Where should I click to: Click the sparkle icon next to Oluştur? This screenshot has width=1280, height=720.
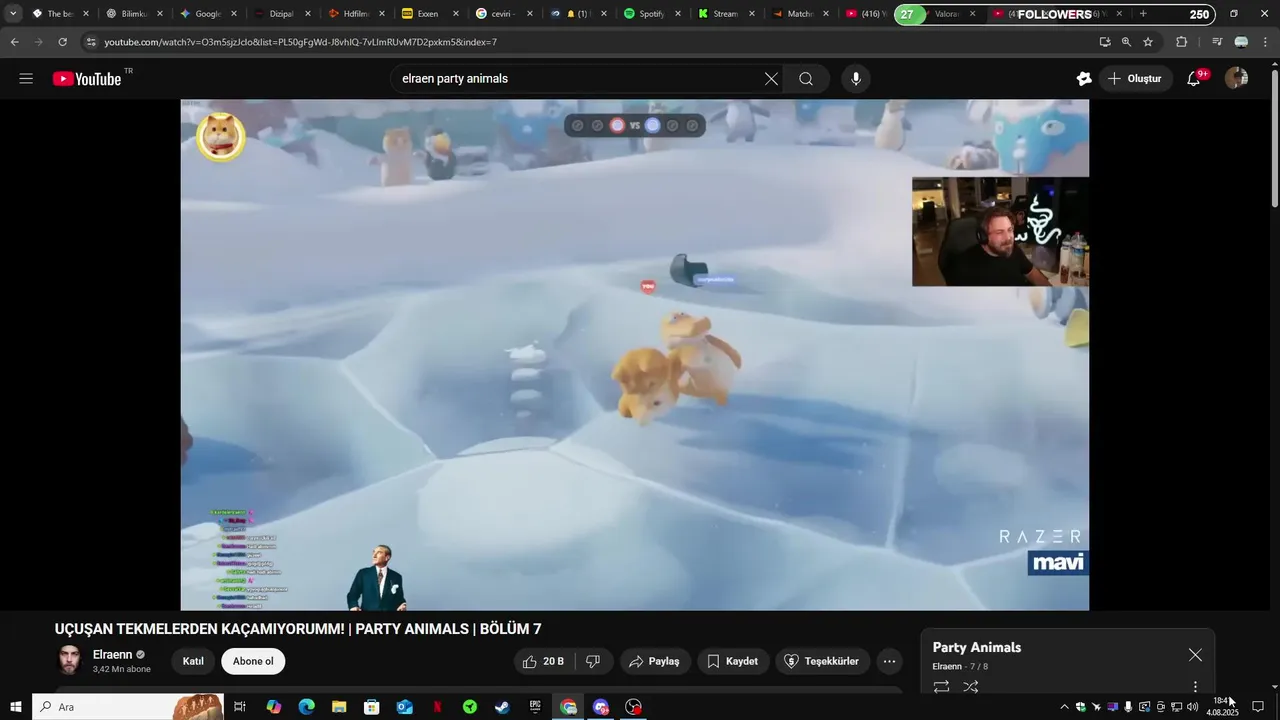pyautogui.click(x=1084, y=79)
